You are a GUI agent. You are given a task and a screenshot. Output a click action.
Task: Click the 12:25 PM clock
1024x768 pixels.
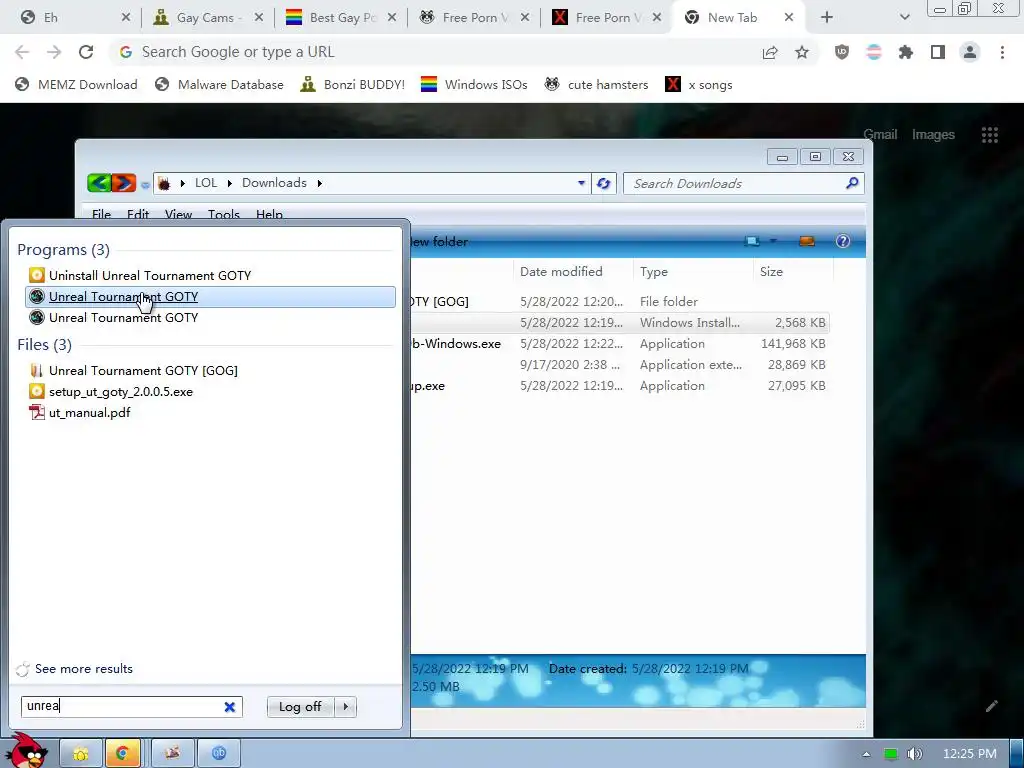click(970, 754)
